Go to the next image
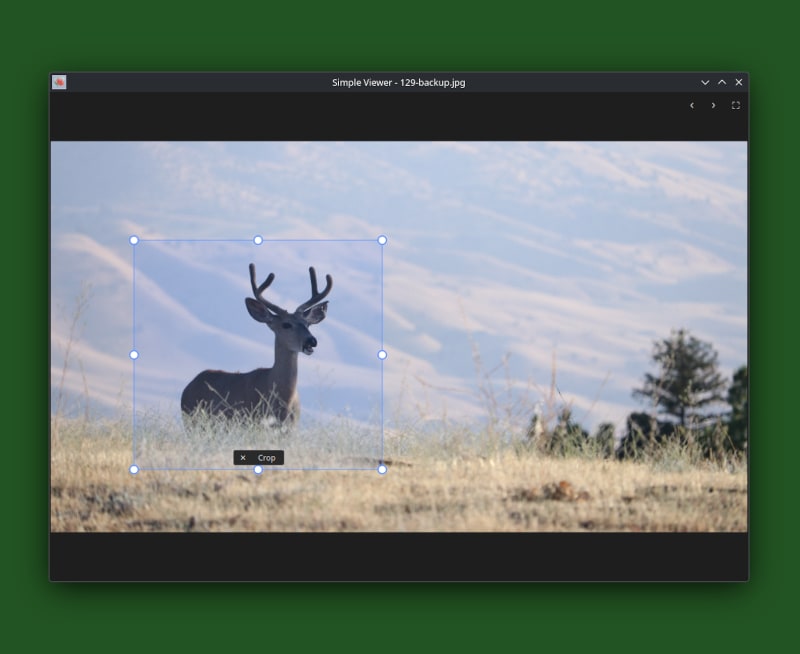The image size is (800, 654). click(x=713, y=106)
